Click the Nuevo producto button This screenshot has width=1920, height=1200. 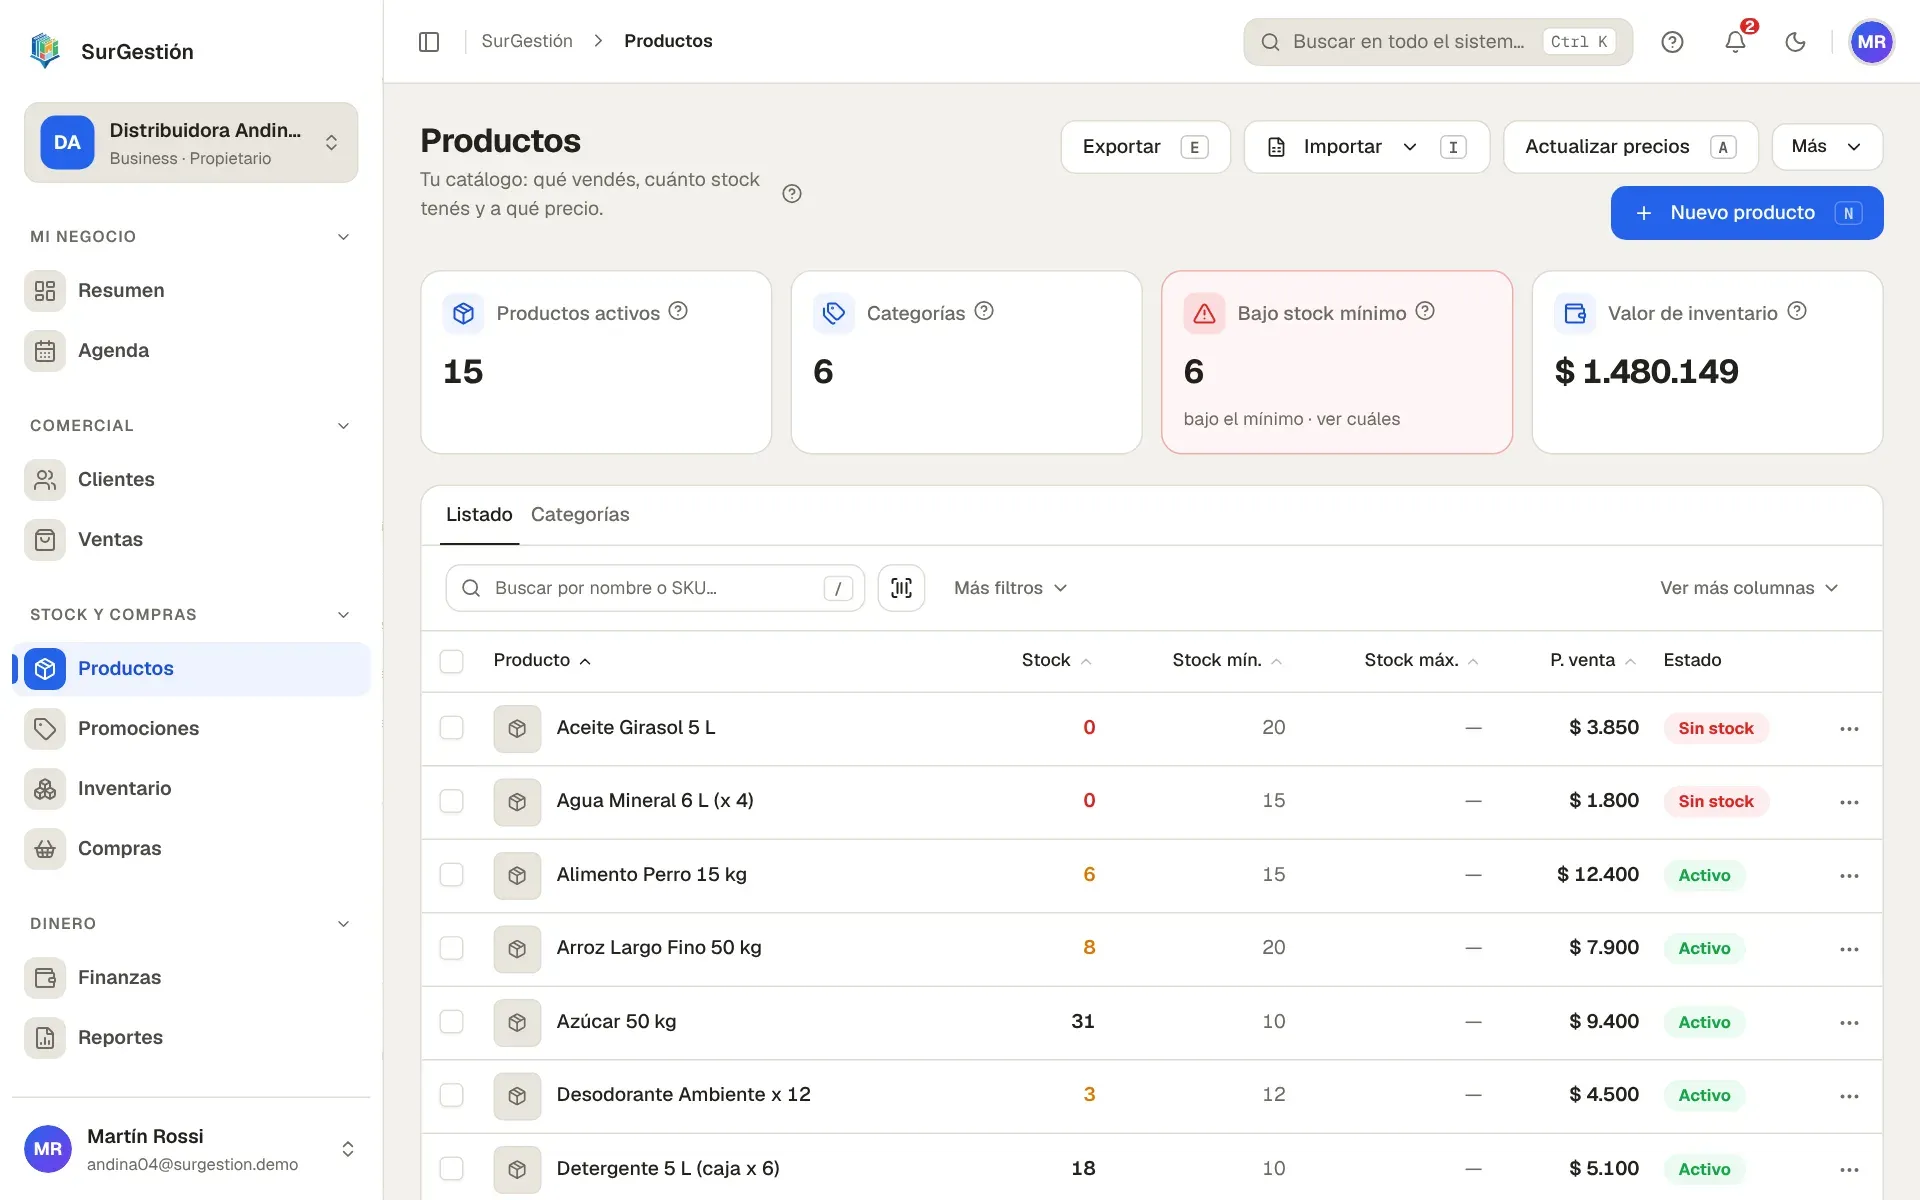pyautogui.click(x=1747, y=213)
